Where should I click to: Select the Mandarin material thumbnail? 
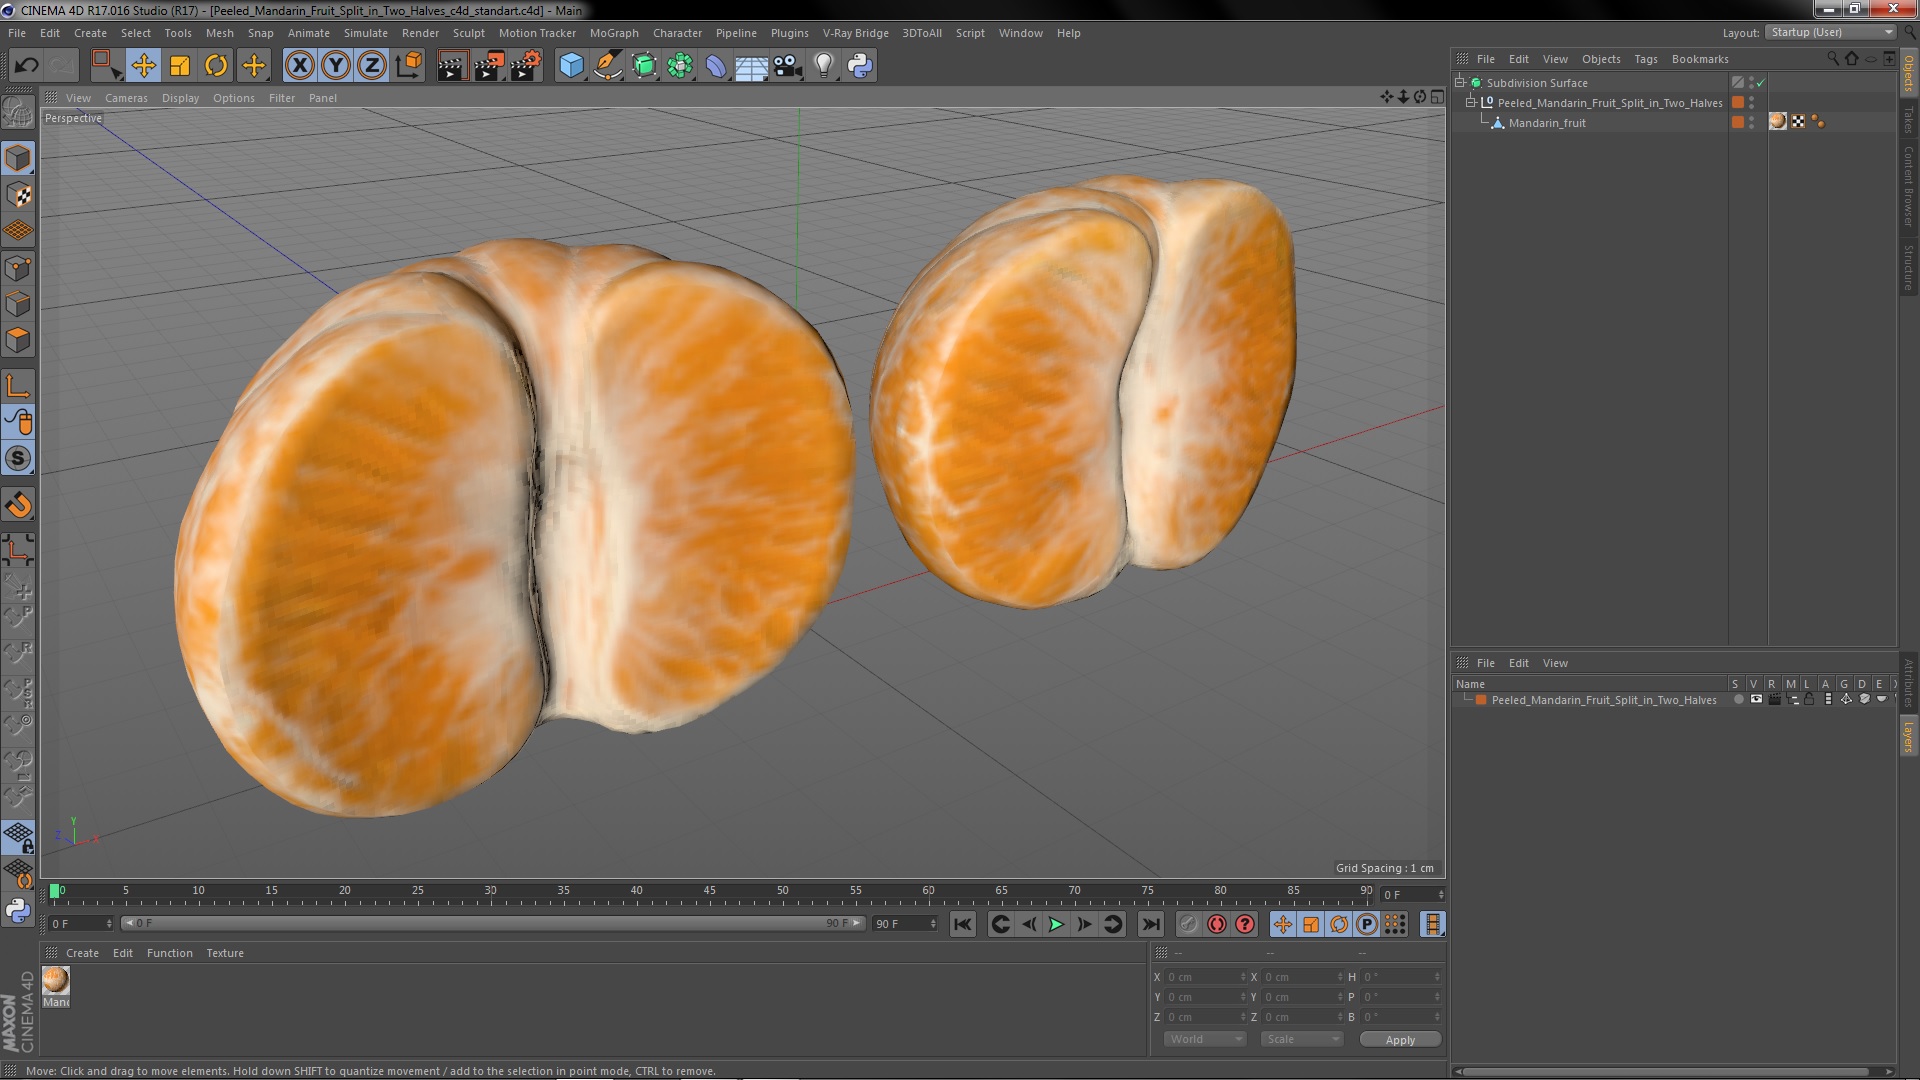(x=56, y=980)
